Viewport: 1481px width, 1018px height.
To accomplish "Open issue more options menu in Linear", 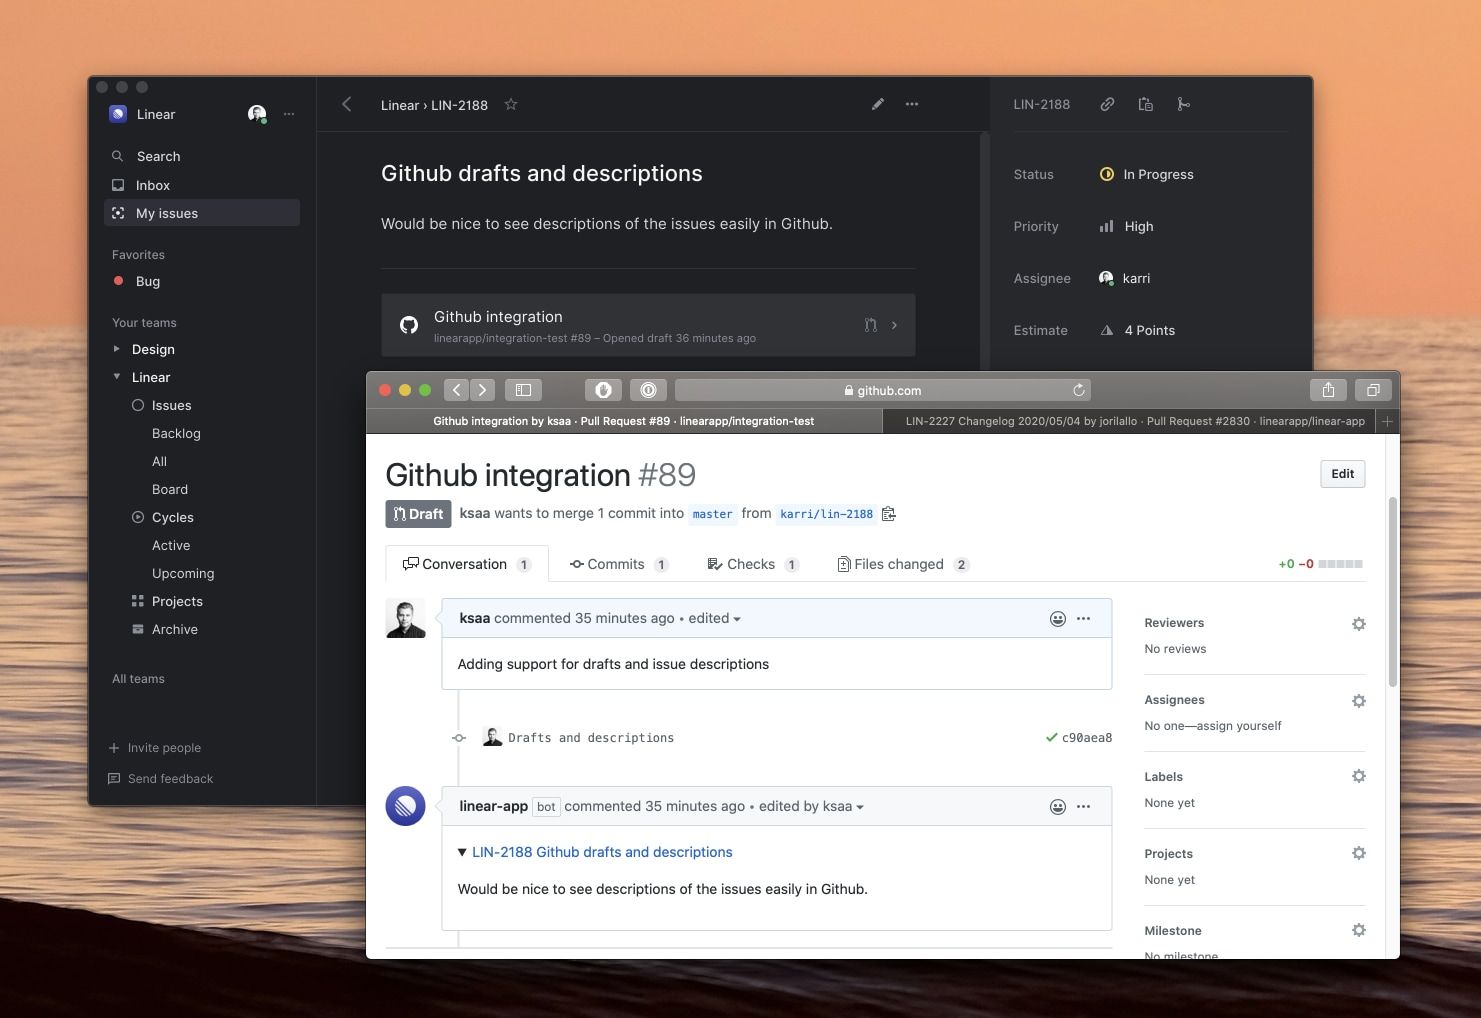I will pos(912,104).
